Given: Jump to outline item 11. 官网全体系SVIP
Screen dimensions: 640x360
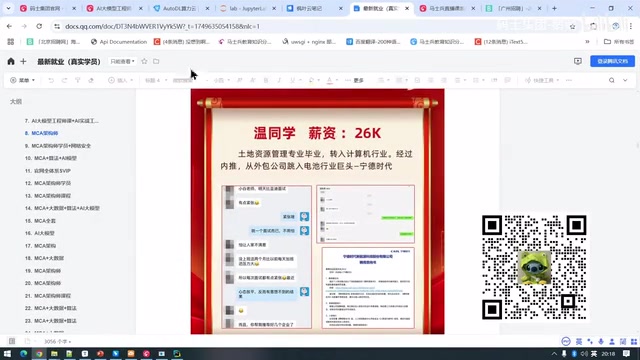Looking at the screenshot, I should point(47,171).
